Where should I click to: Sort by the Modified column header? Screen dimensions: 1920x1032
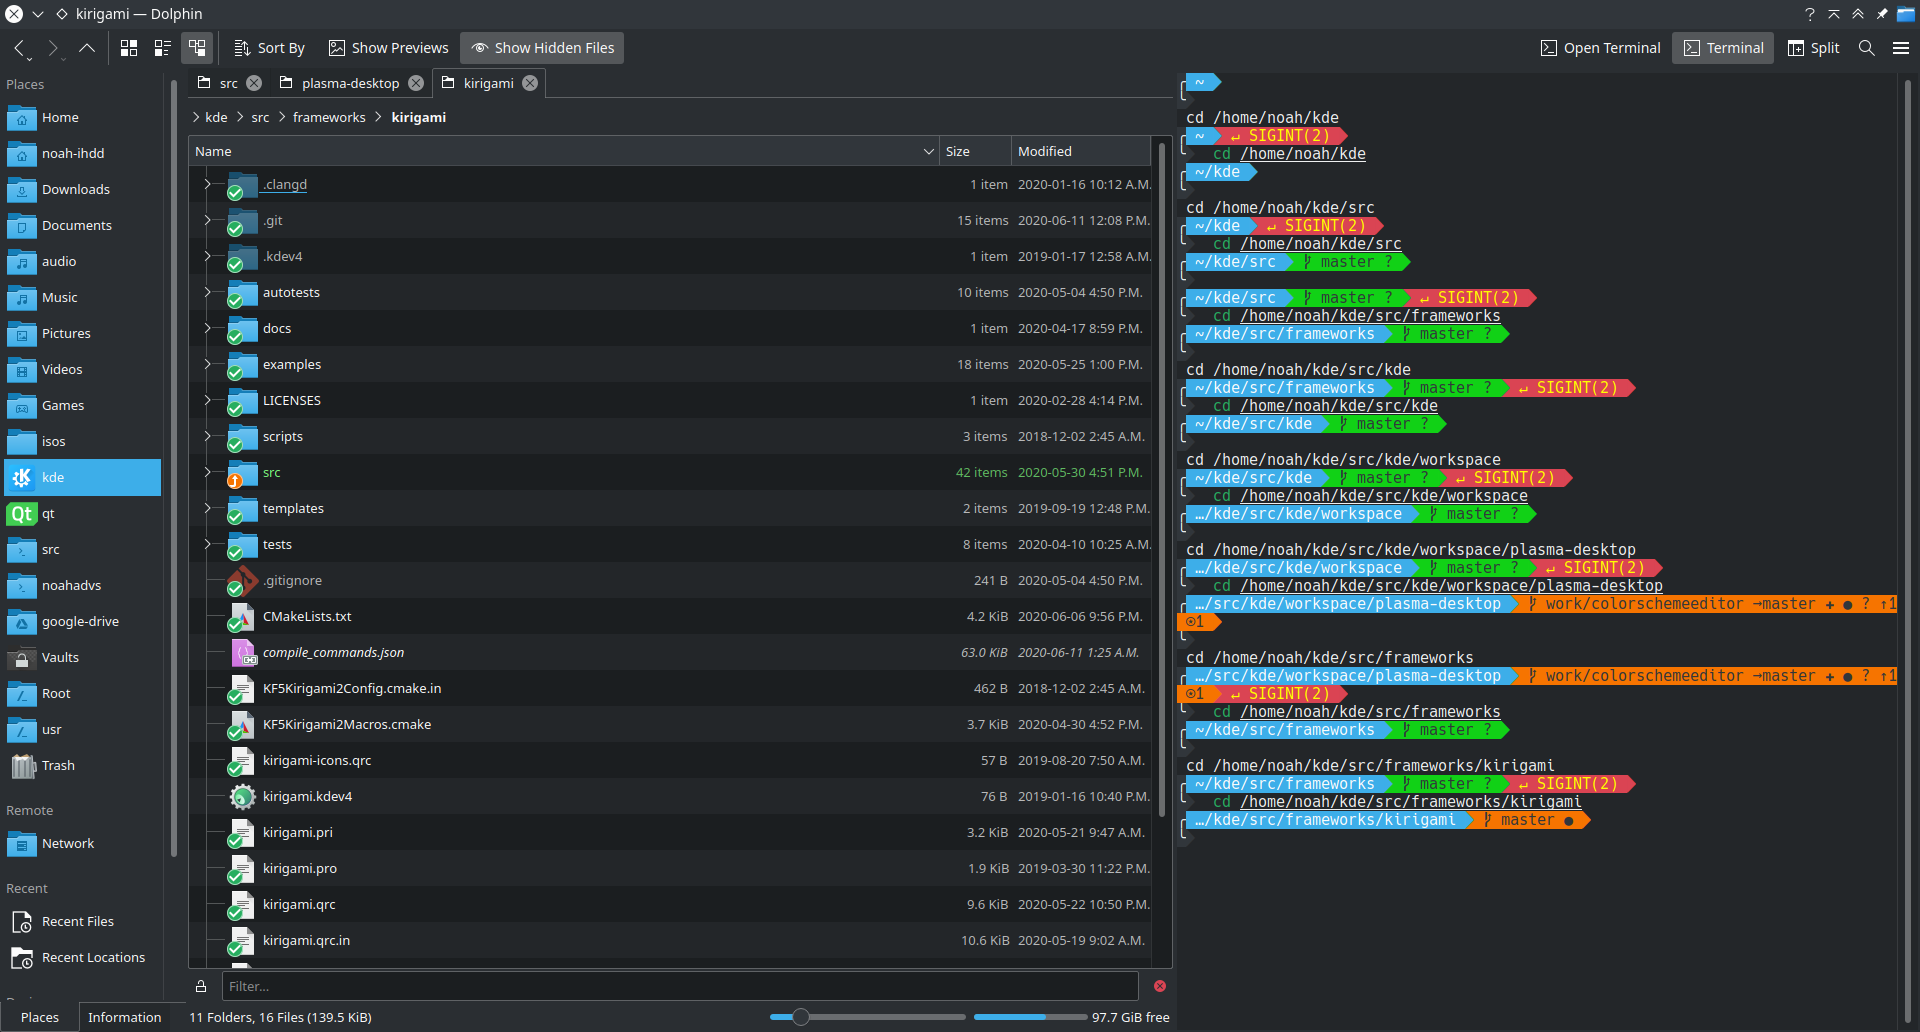click(1081, 151)
